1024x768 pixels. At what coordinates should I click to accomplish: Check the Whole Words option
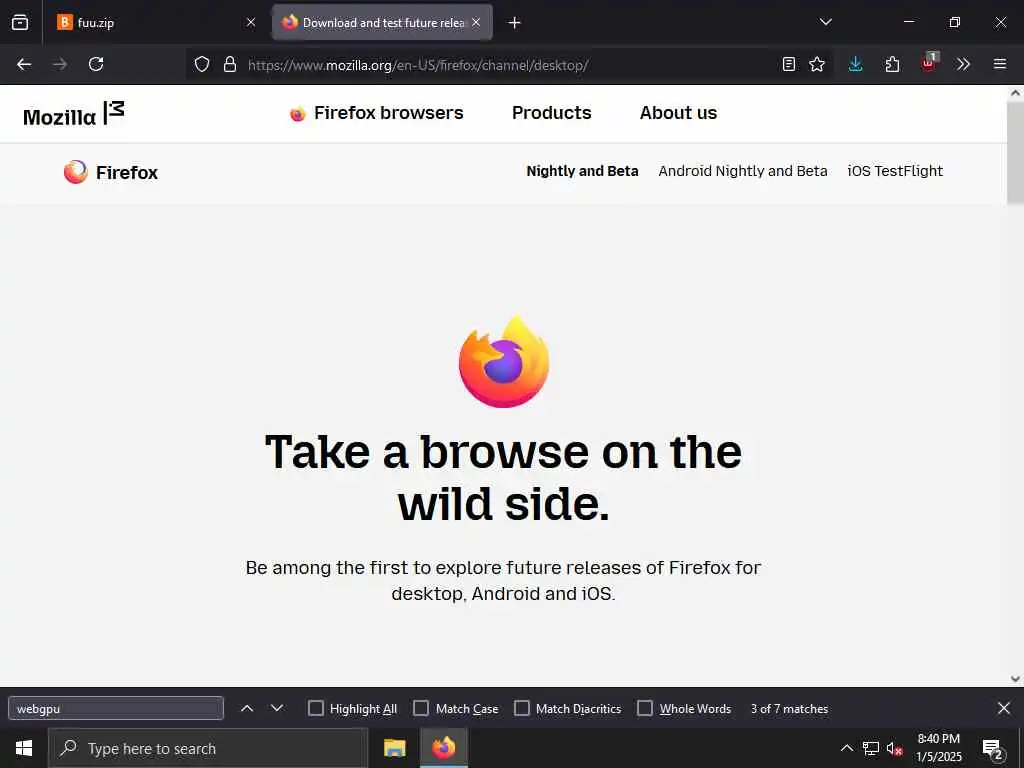[x=645, y=709]
